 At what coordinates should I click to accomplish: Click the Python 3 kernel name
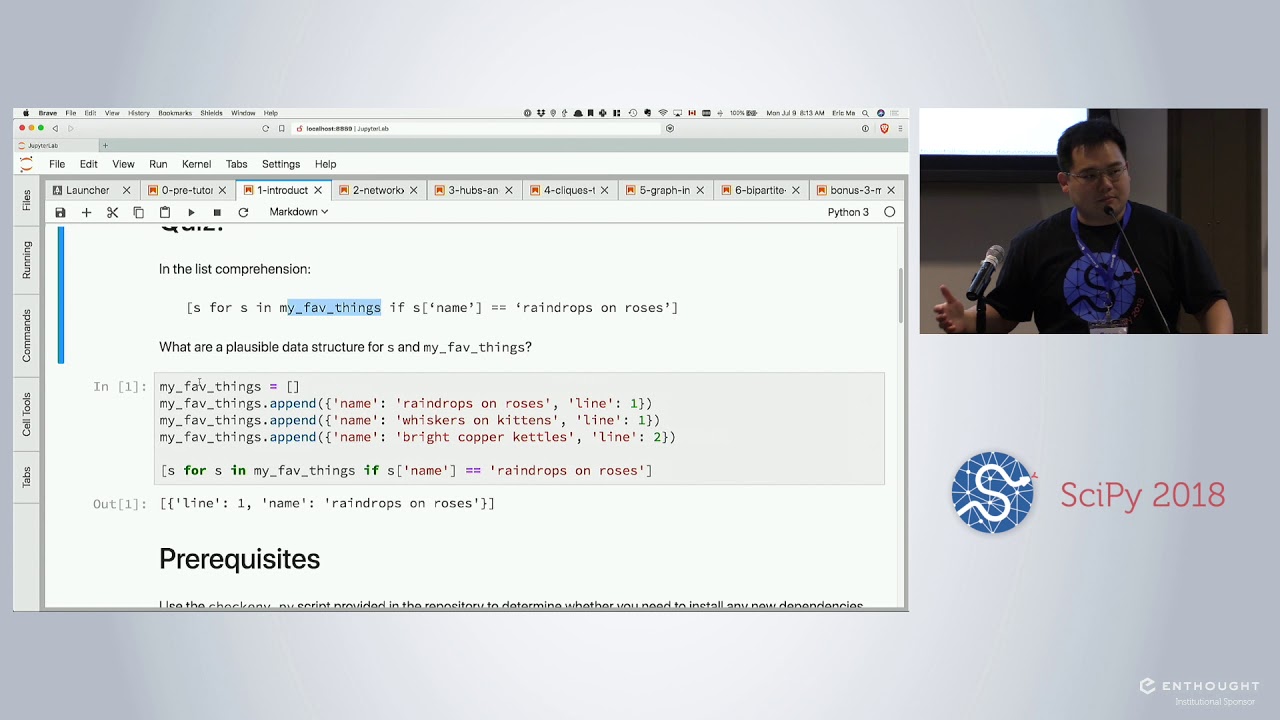pyautogui.click(x=848, y=212)
